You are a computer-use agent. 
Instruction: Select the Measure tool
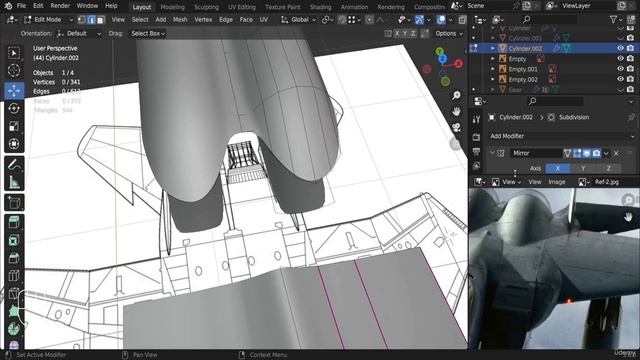coord(14,182)
